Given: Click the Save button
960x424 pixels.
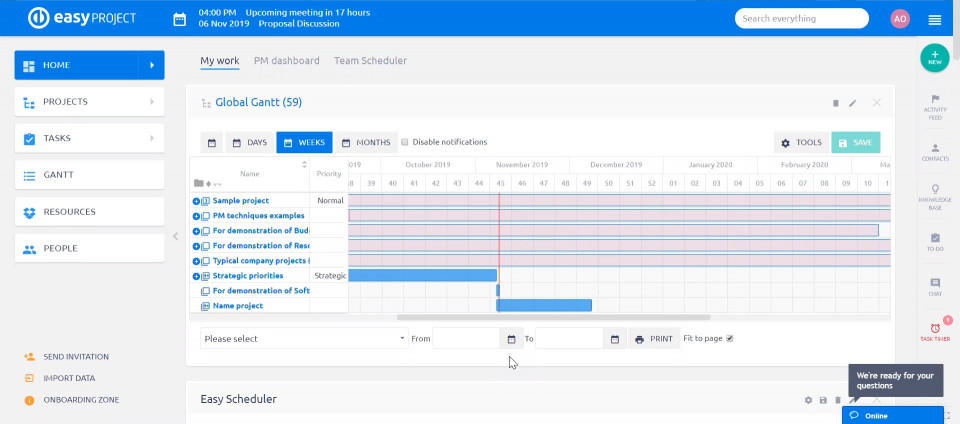Looking at the screenshot, I should pyautogui.click(x=855, y=143).
